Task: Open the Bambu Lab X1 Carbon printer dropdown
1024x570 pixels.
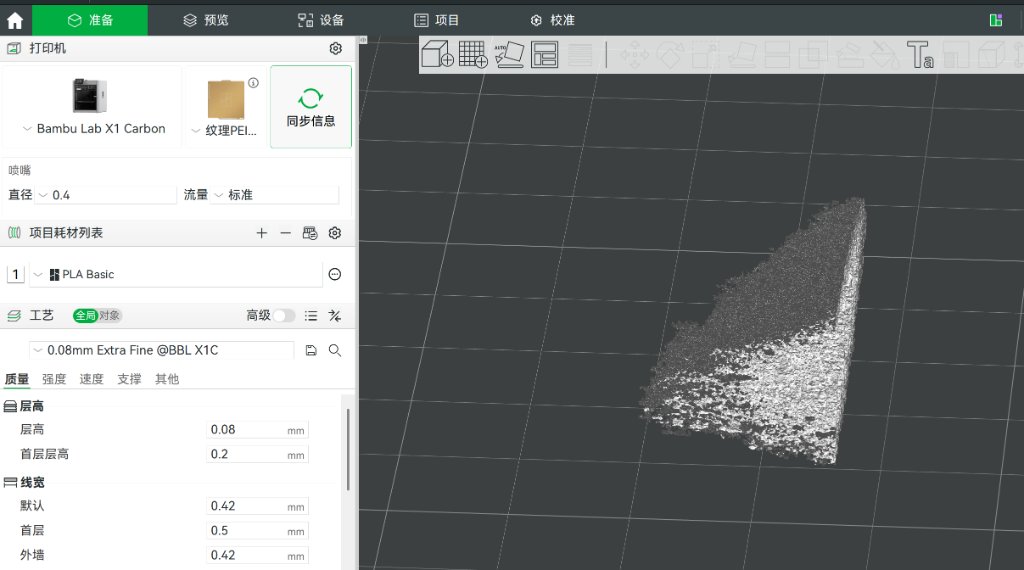Action: (95, 129)
